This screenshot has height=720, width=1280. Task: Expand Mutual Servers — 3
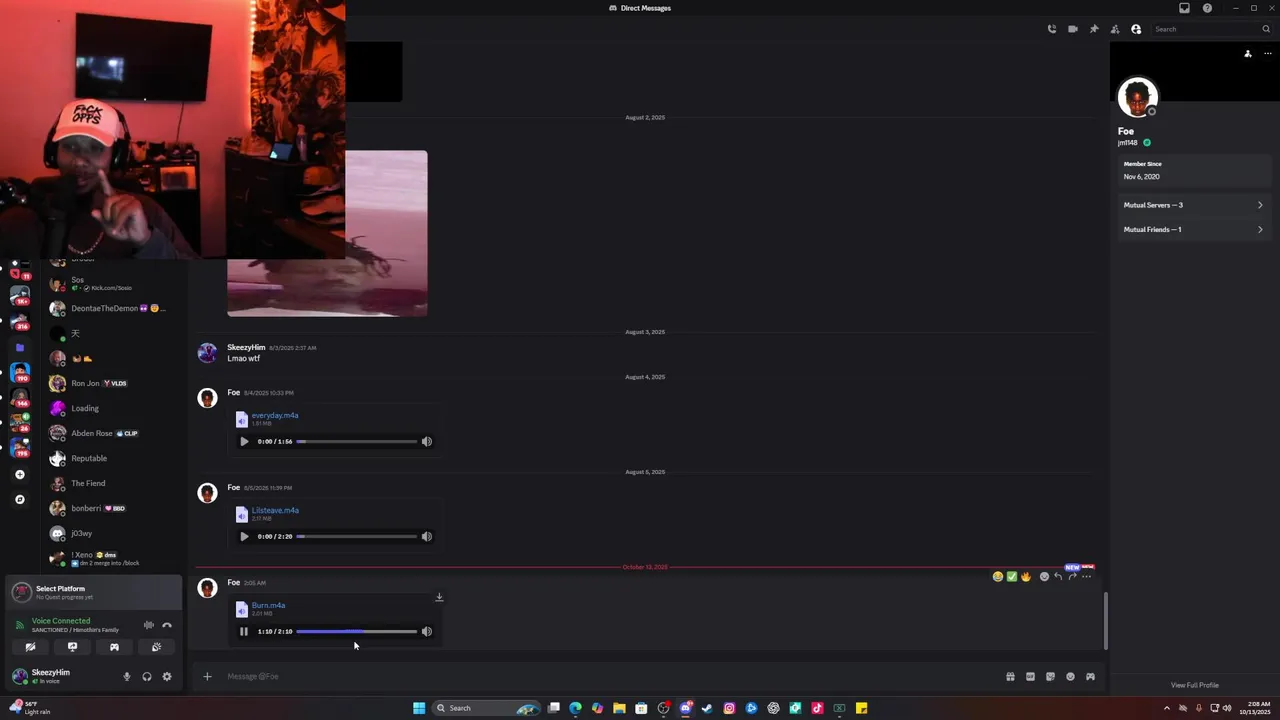[x=1192, y=205]
